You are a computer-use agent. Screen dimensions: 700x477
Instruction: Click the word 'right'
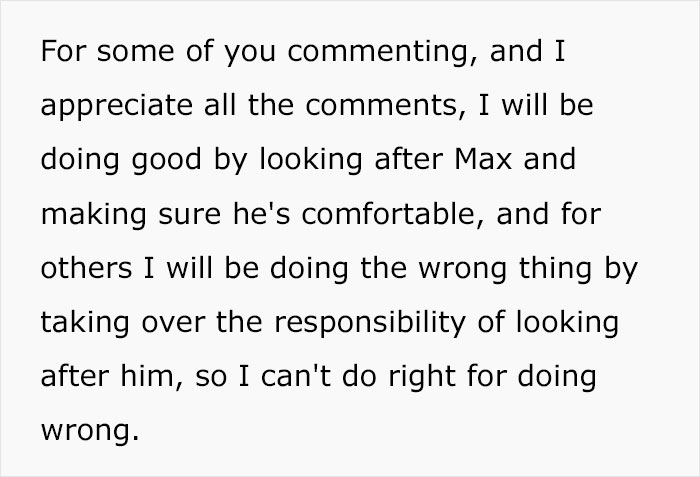[453, 378]
